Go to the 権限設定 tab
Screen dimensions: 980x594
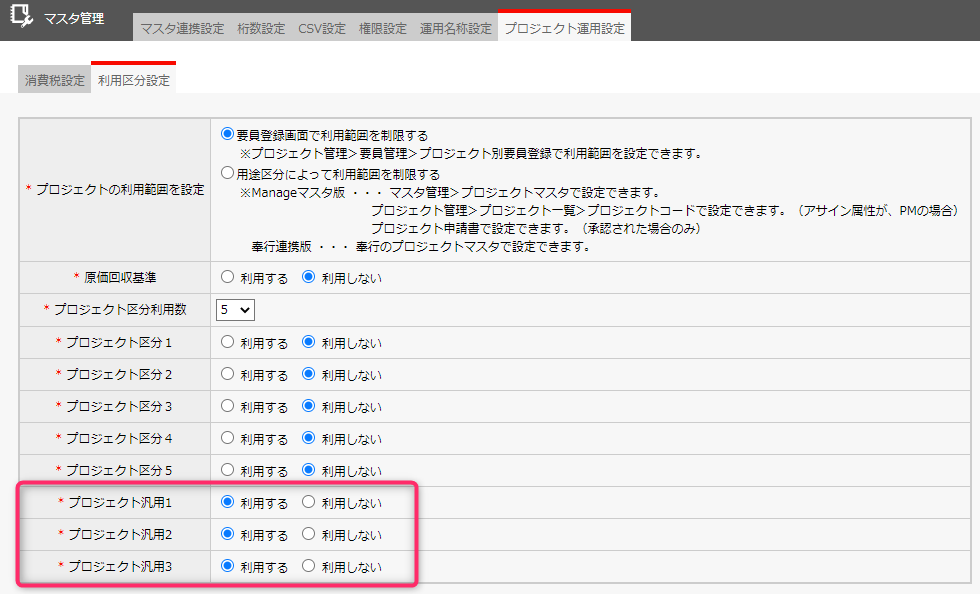click(x=383, y=28)
